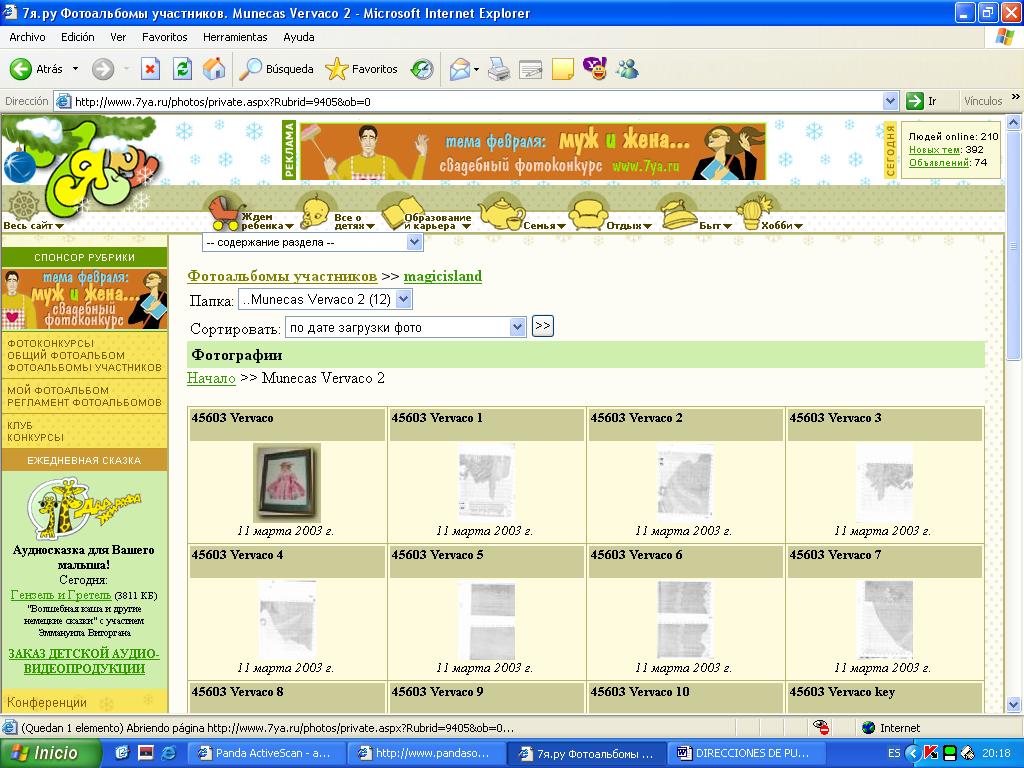Screen dimensions: 1024x768
Task: Open the 45603 Vervaco 7 thumbnail
Action: point(884,620)
